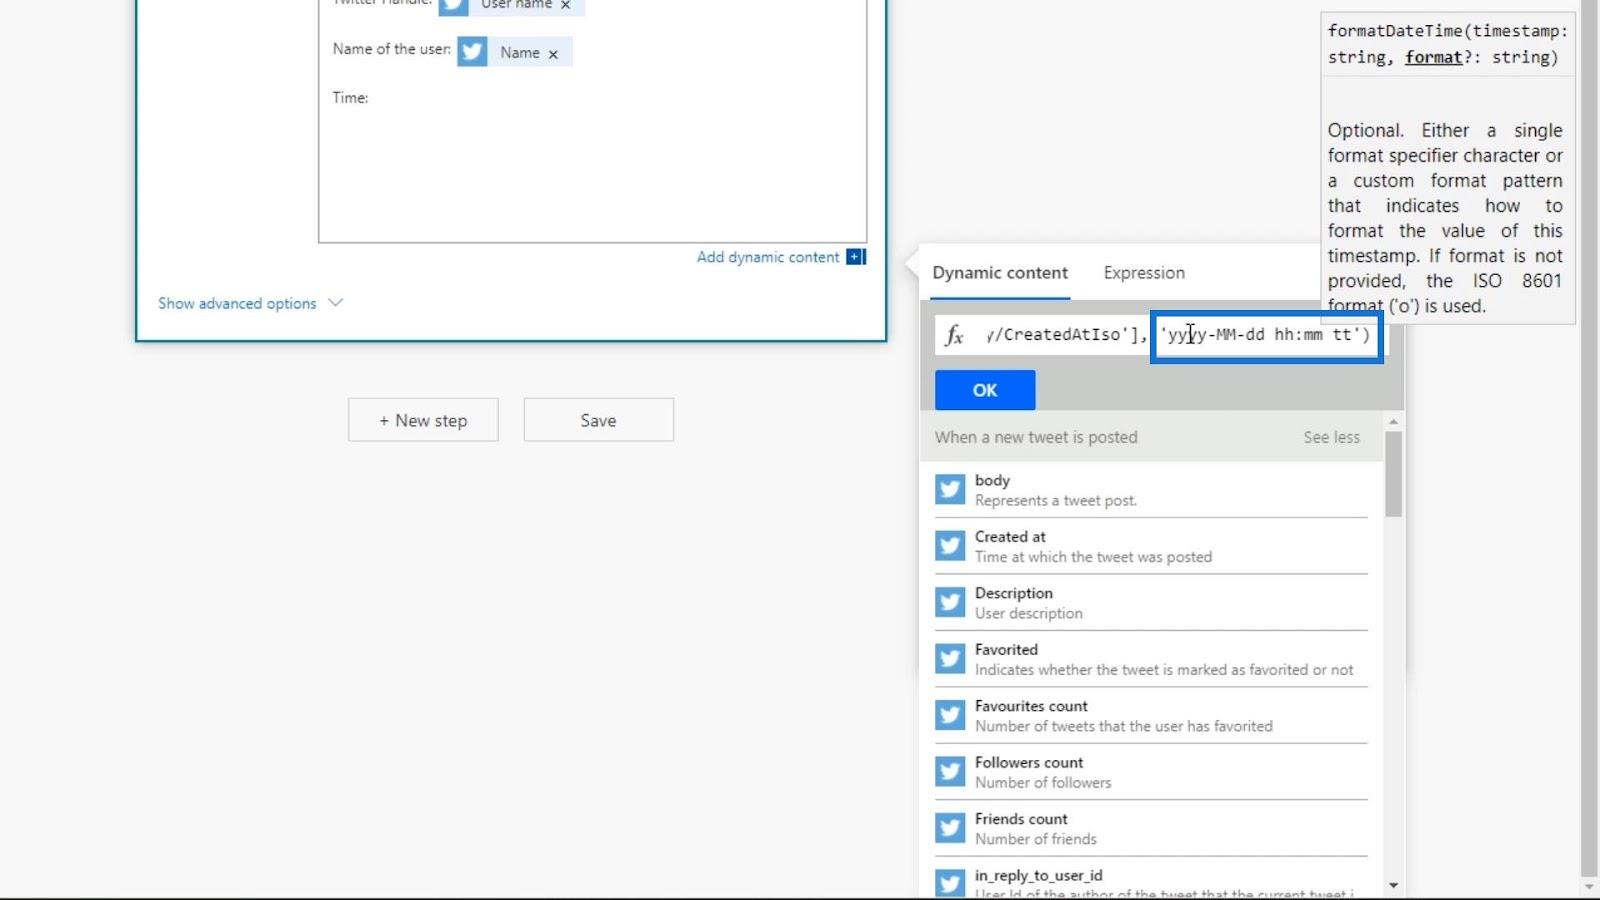Screen dimensions: 1600x900
Task: Click the Name token in message
Action: [x=515, y=52]
